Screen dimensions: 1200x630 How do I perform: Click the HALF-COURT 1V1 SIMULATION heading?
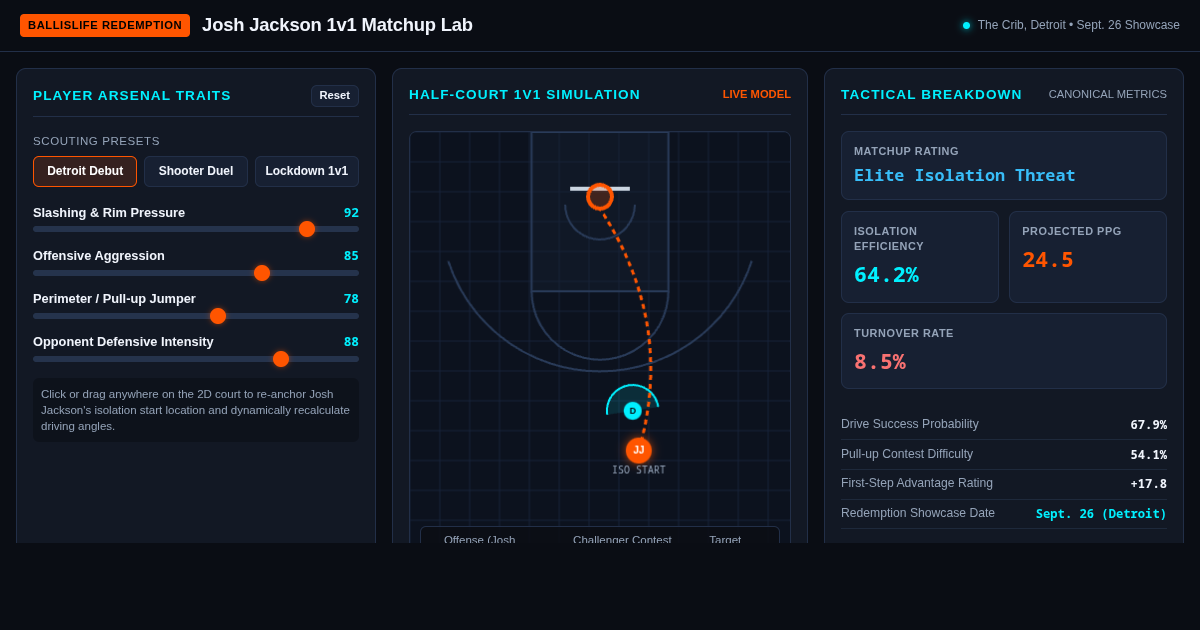coord(525,94)
